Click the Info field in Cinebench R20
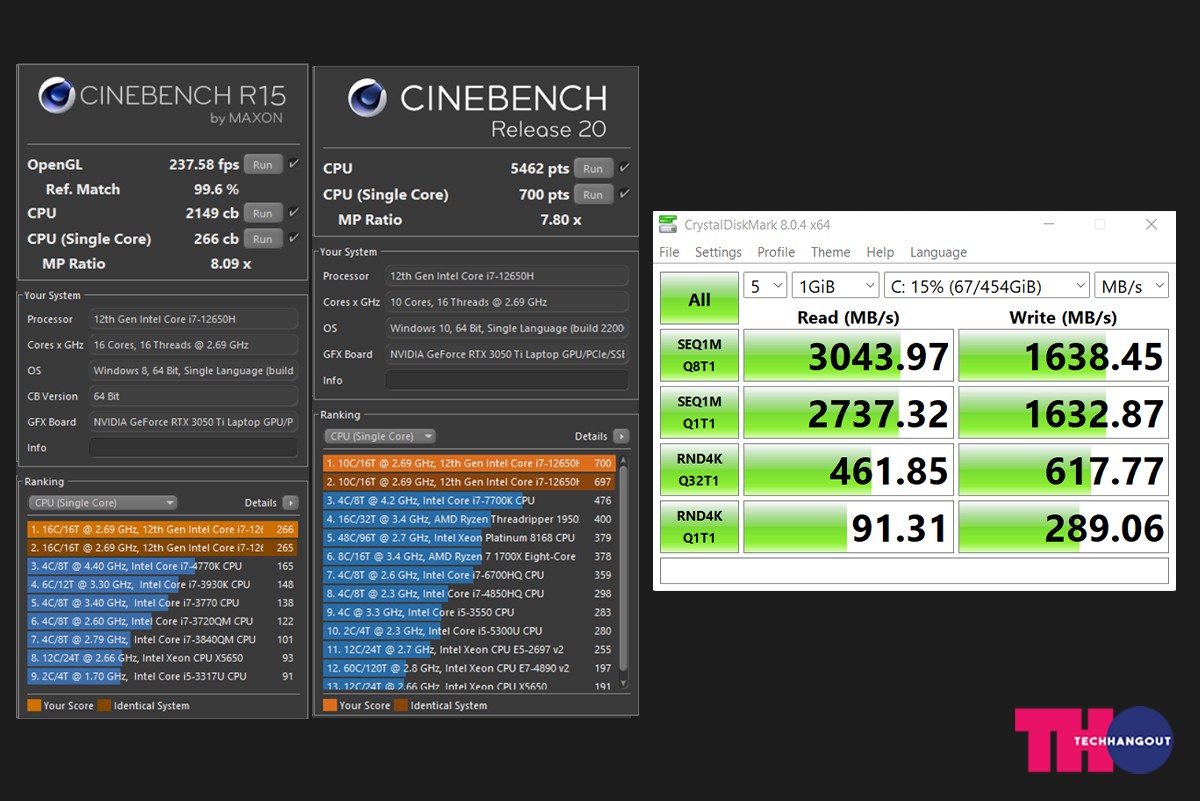This screenshot has width=1200, height=801. click(x=507, y=380)
